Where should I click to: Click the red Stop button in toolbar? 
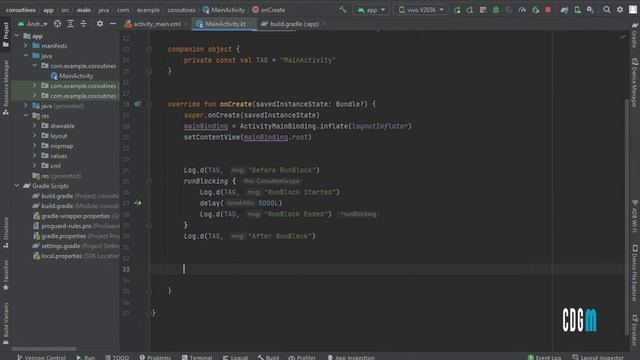click(x=548, y=10)
